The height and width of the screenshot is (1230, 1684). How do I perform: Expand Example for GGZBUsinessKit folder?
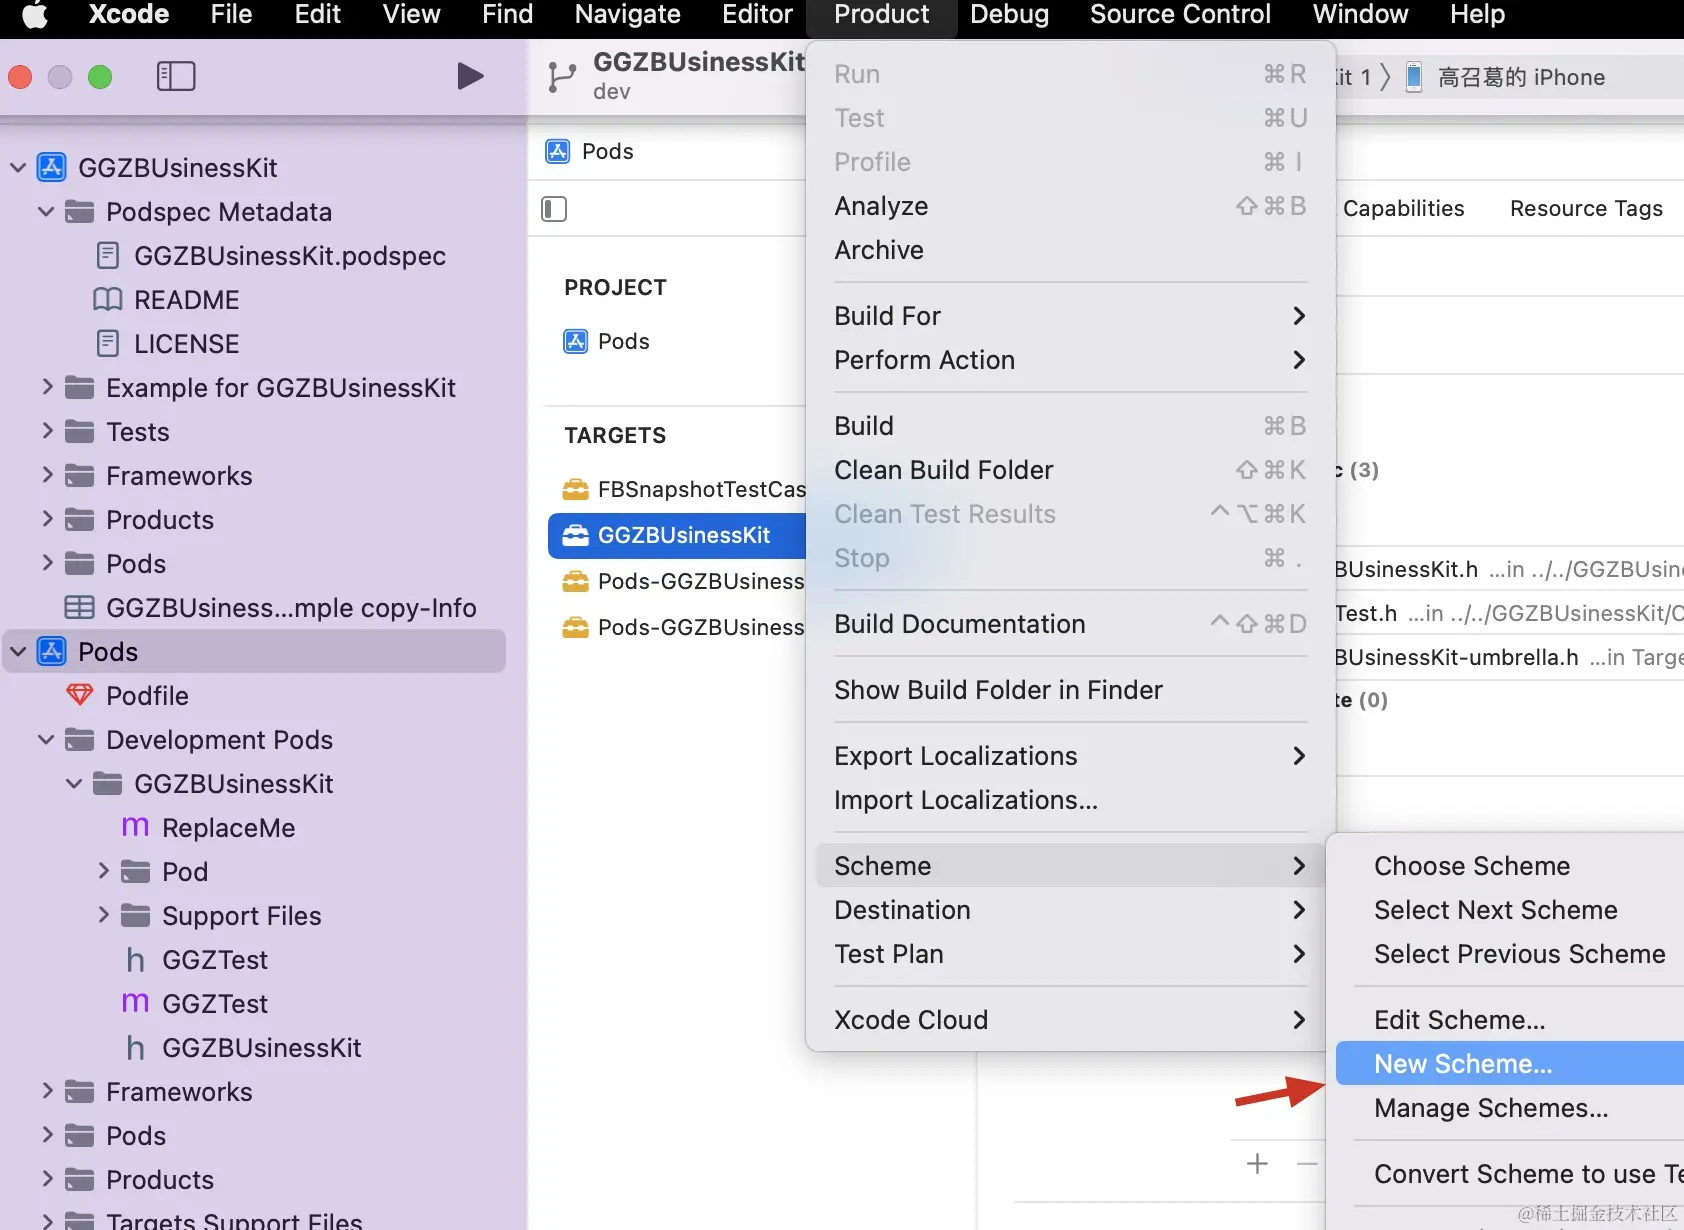(47, 387)
